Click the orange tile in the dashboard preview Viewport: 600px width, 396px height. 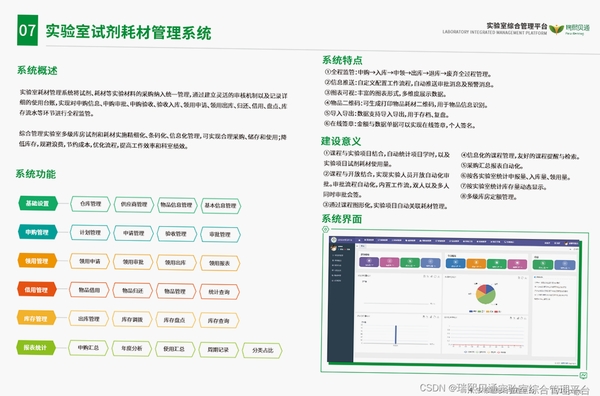pyautogui.click(x=476, y=264)
